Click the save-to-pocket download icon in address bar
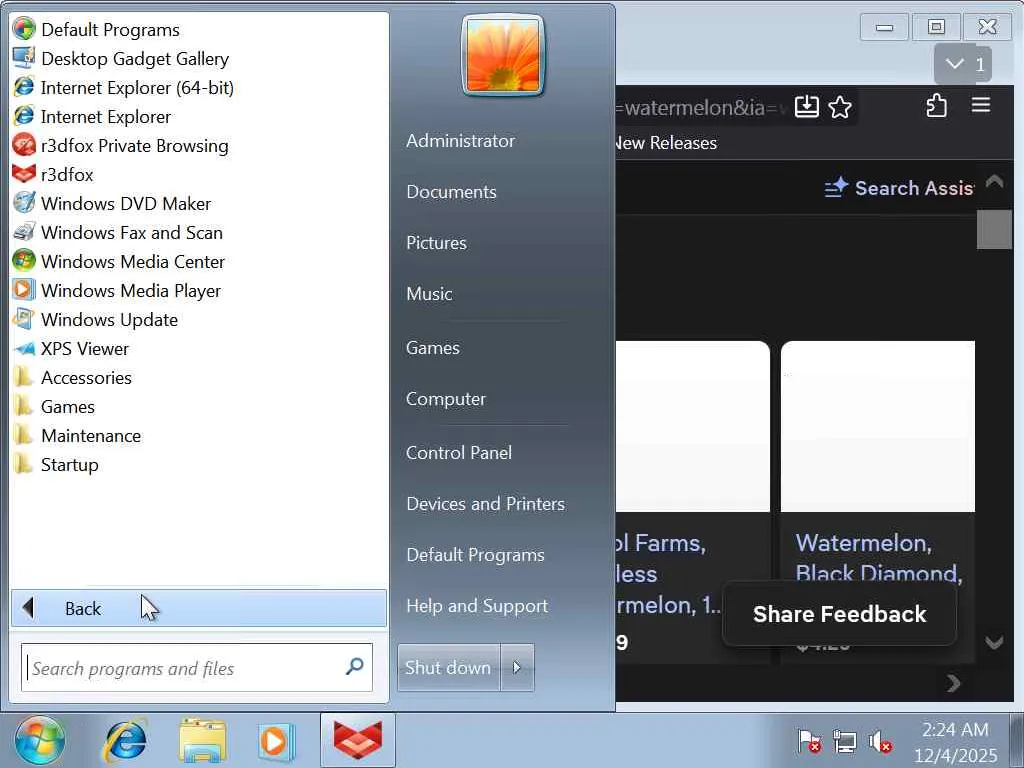 (807, 106)
